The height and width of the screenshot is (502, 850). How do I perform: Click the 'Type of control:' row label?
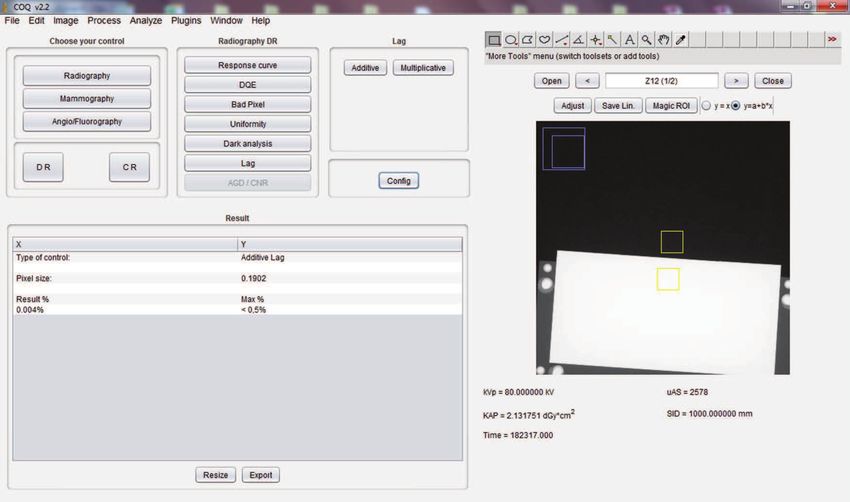[43, 258]
